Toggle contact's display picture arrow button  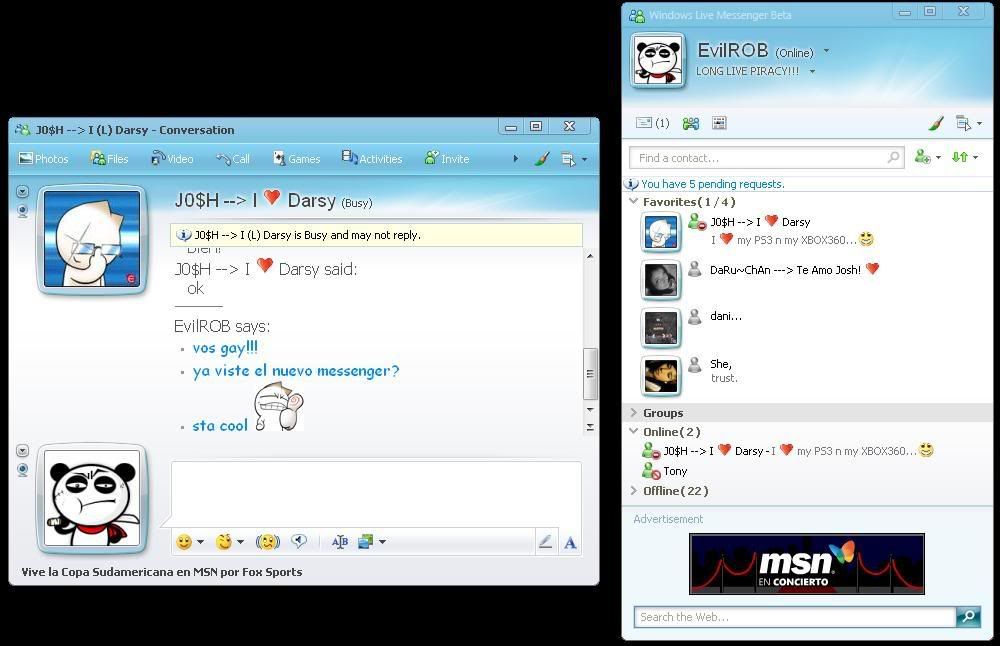[x=22, y=192]
